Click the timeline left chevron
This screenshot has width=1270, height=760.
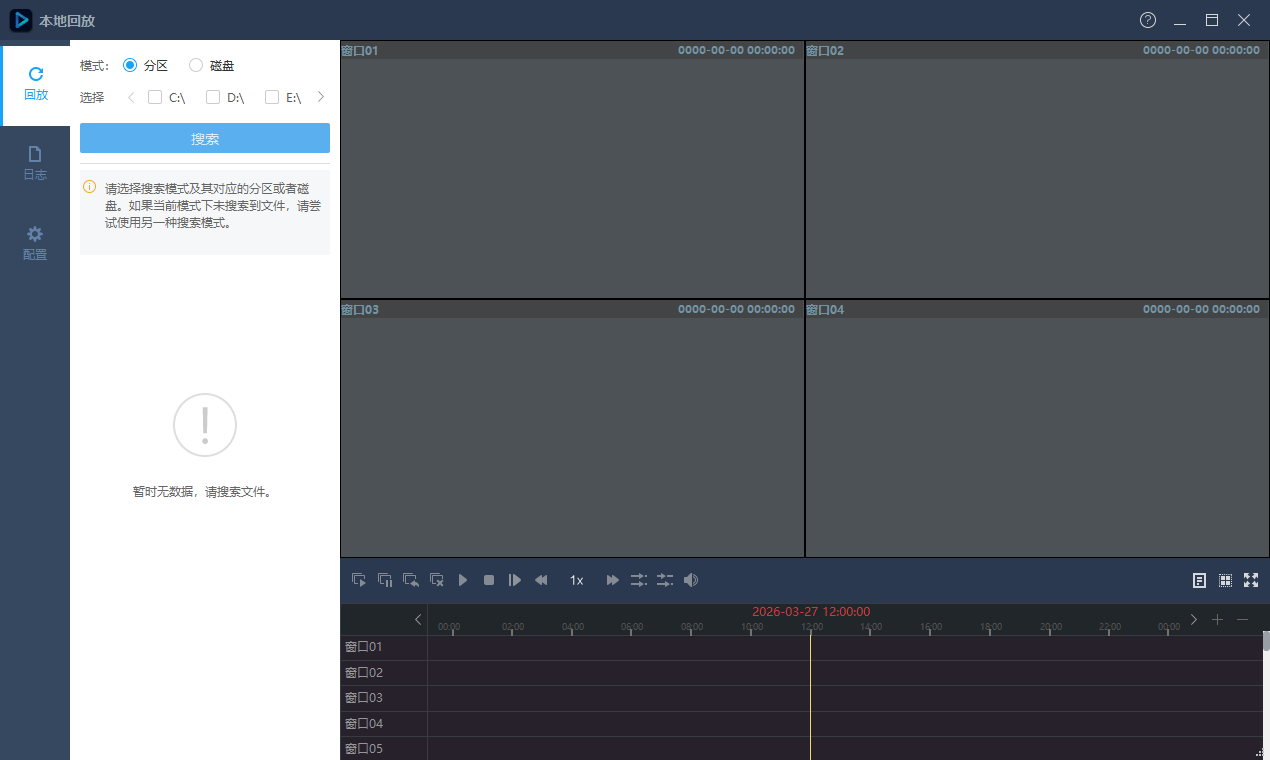click(418, 619)
